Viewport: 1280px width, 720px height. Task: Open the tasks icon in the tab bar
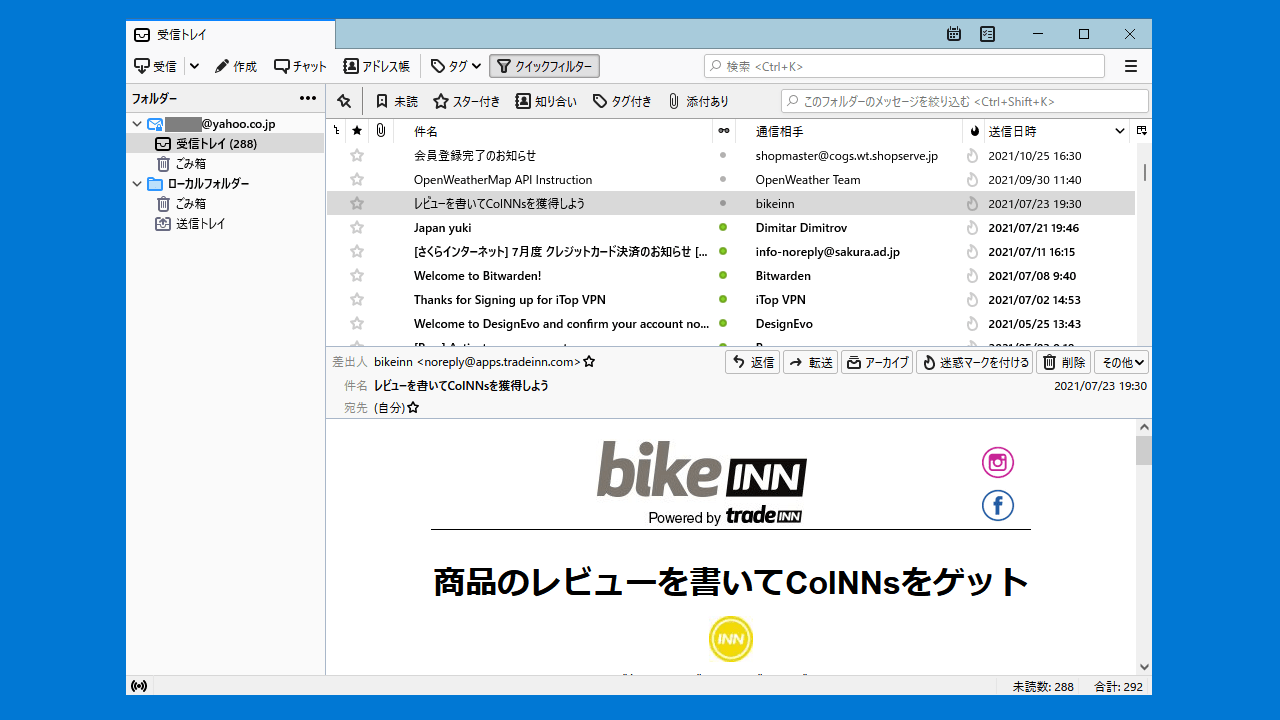[988, 34]
